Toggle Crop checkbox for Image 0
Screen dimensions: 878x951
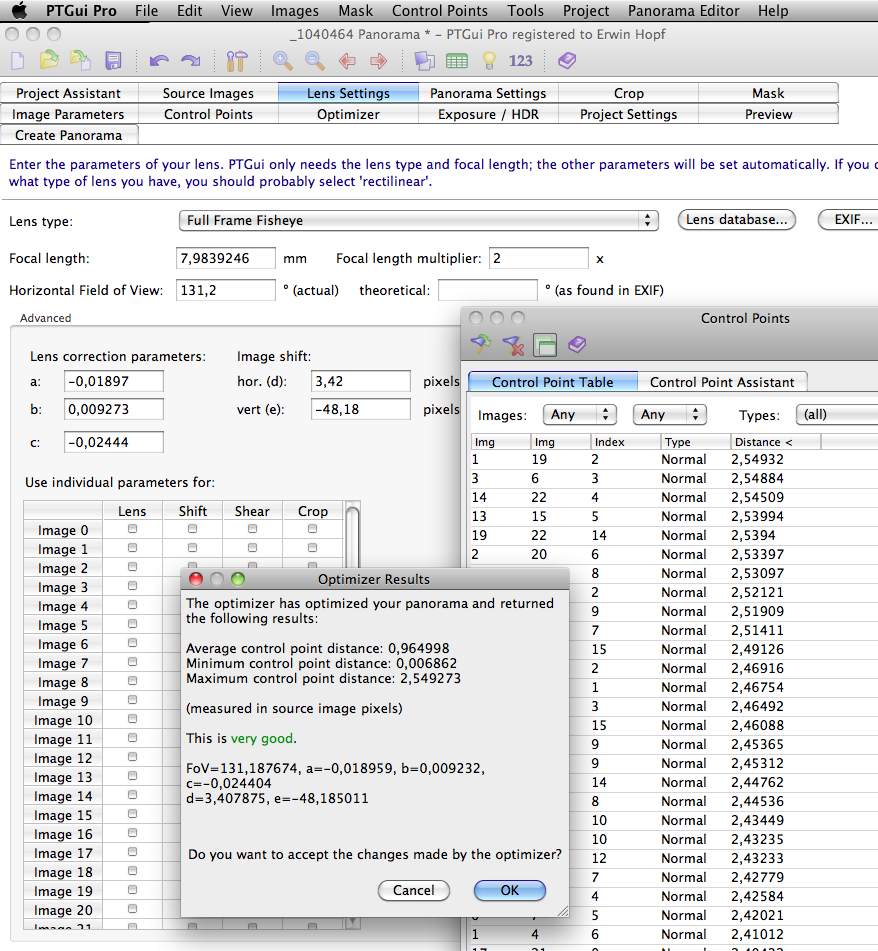(x=312, y=529)
